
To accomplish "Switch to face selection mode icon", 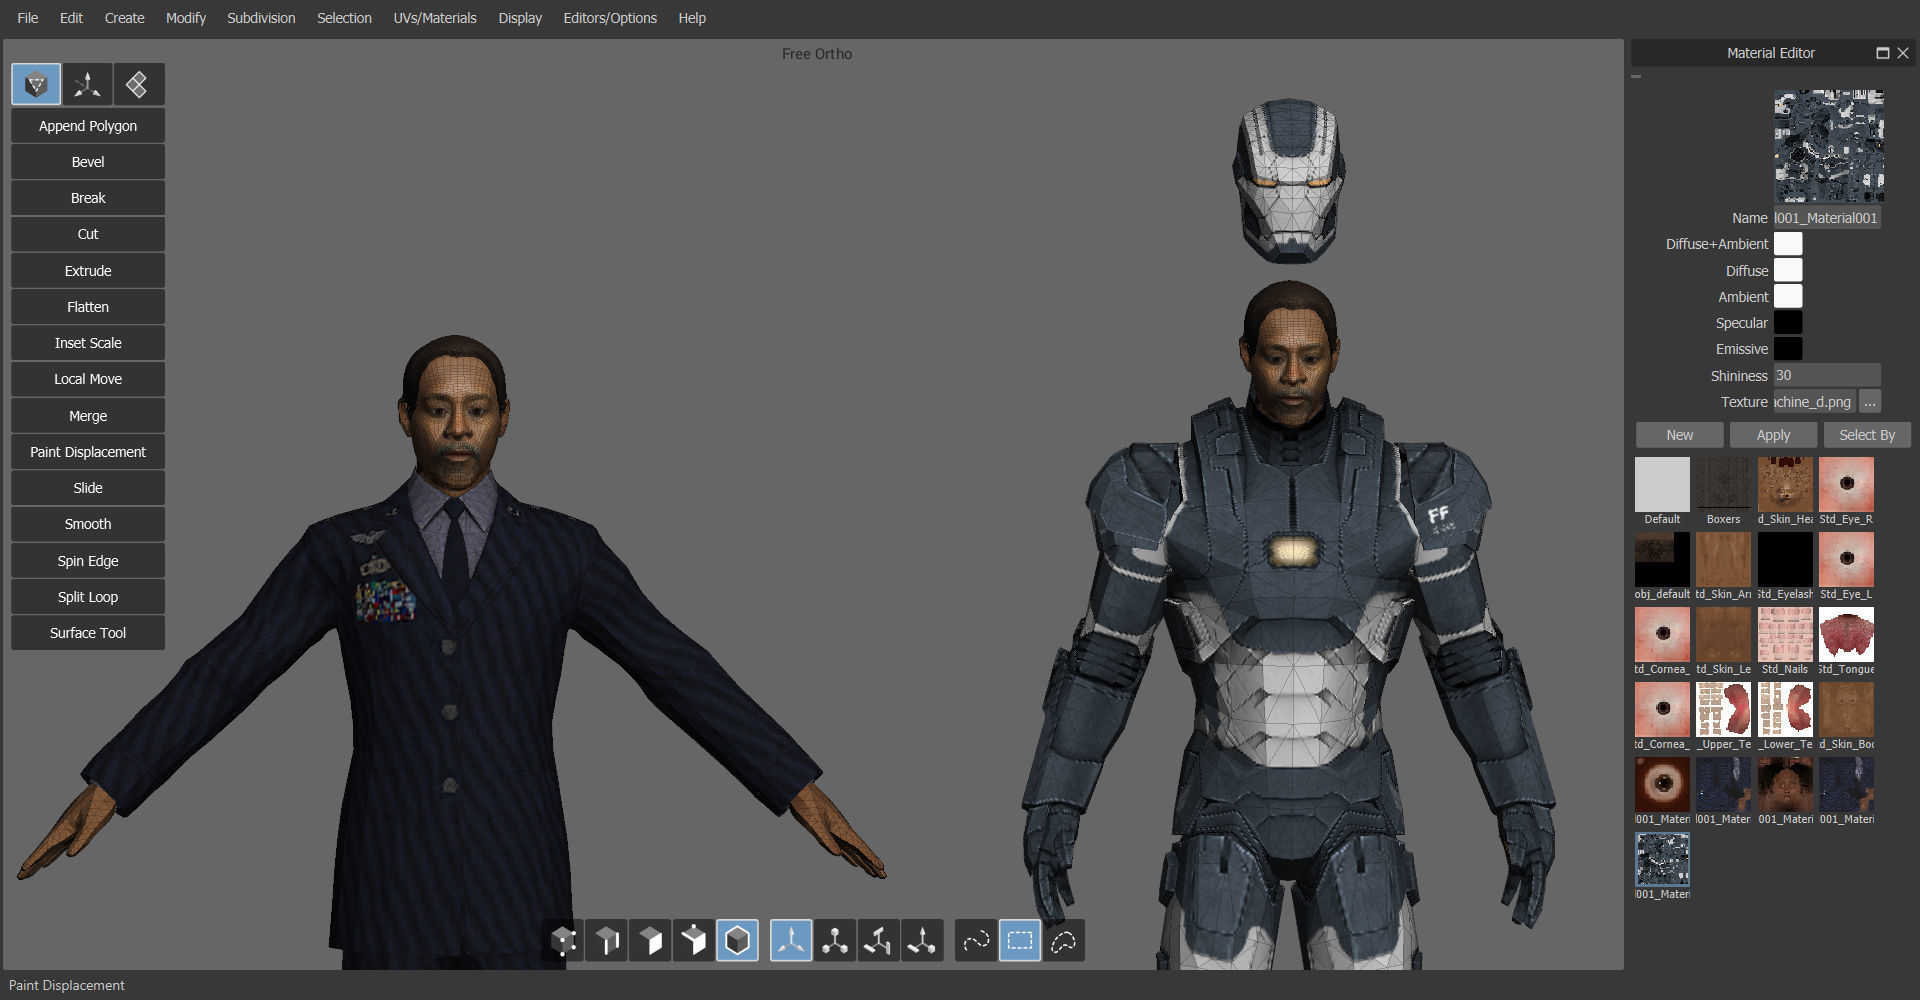I will pyautogui.click(x=650, y=941).
